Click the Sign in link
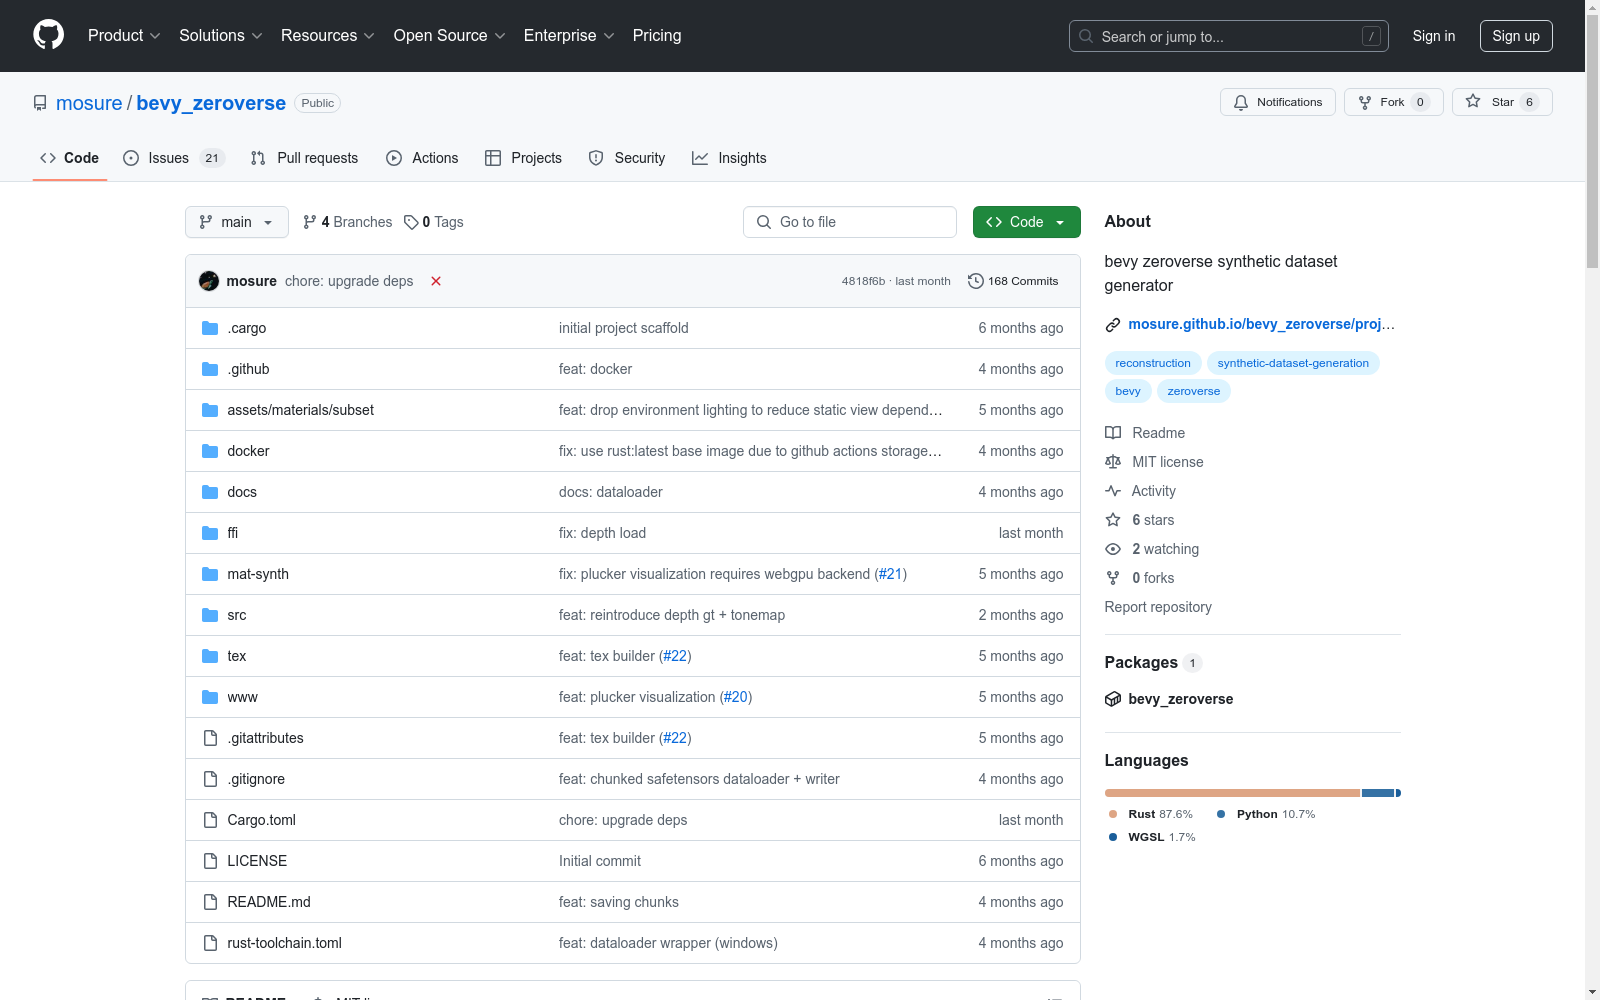 click(1434, 36)
